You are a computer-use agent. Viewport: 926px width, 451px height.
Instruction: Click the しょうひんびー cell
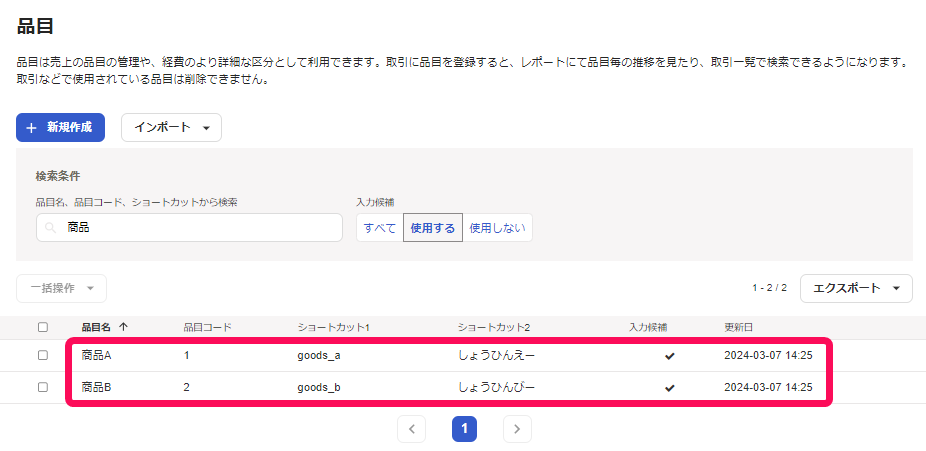(x=496, y=387)
